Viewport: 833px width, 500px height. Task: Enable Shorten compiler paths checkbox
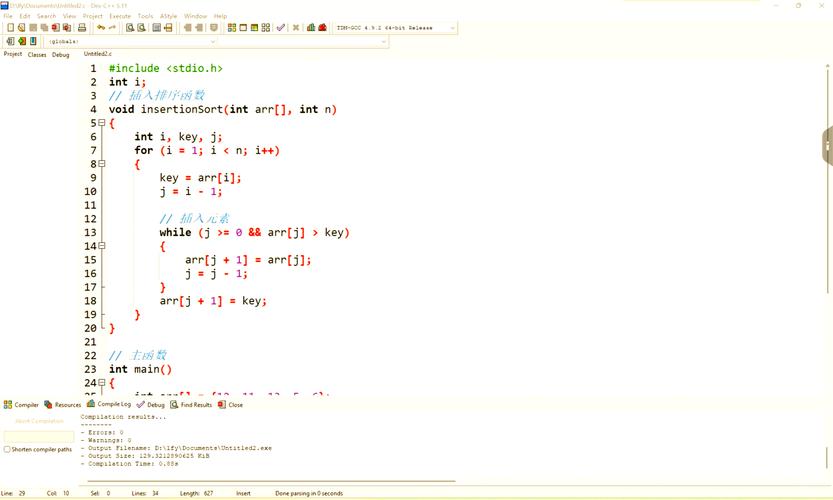[x=7, y=449]
